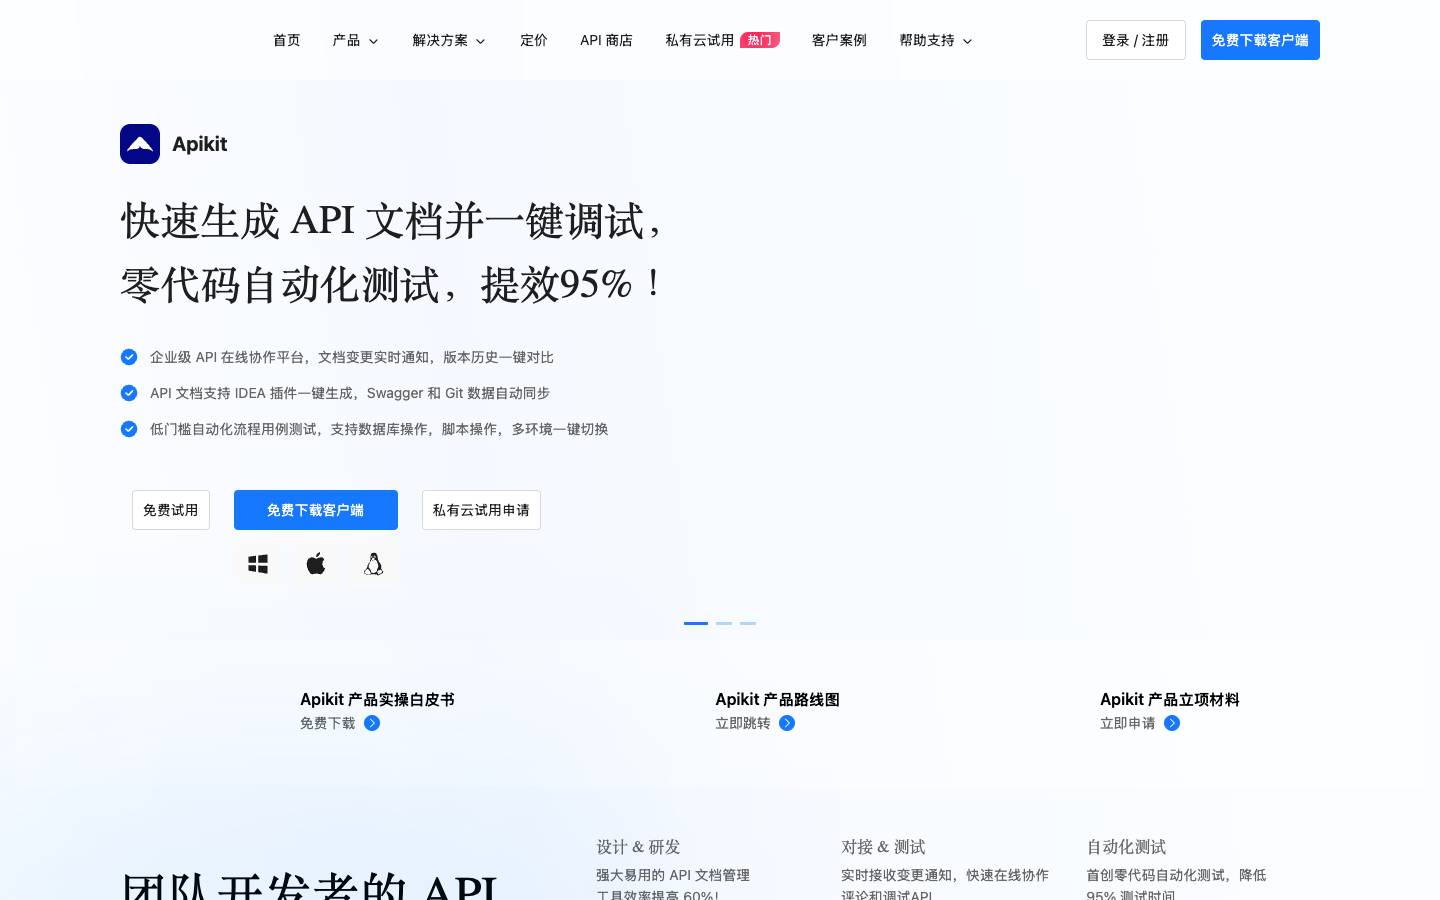The image size is (1440, 900).
Task: Expand the 帮助支持 dropdown menu
Action: [x=936, y=40]
